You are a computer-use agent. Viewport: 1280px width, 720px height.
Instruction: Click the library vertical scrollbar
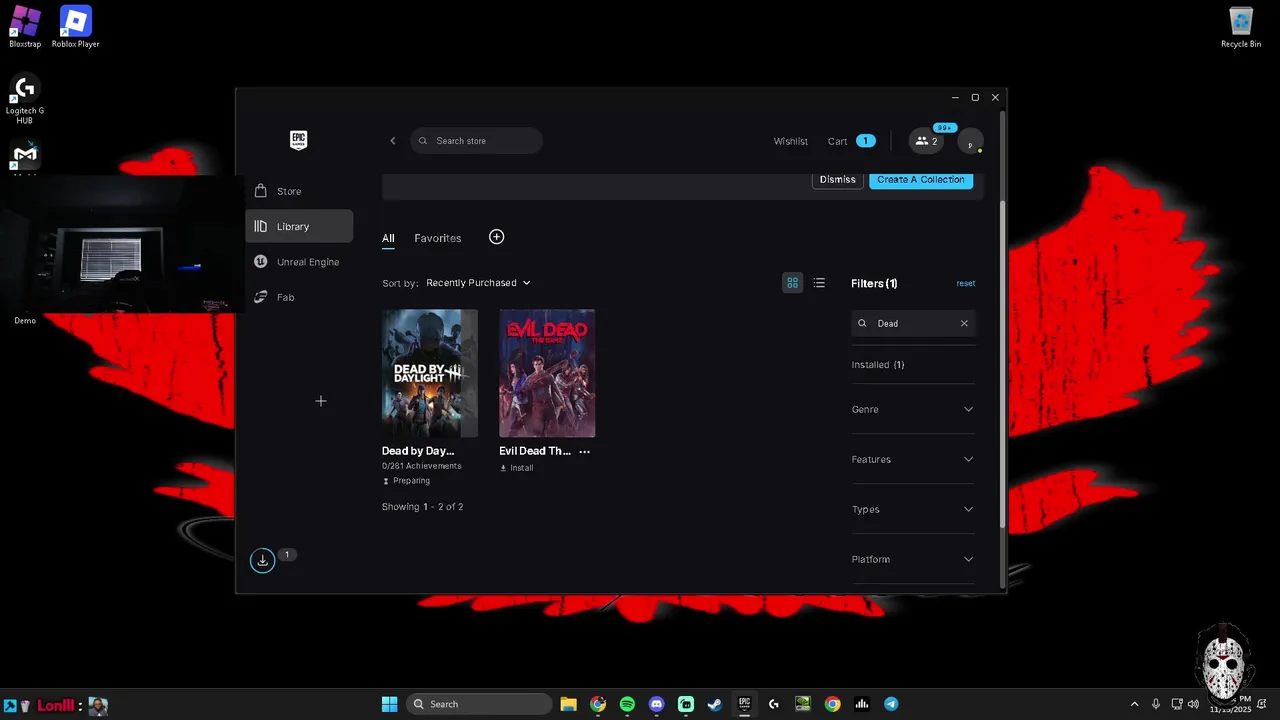tap(1002, 365)
